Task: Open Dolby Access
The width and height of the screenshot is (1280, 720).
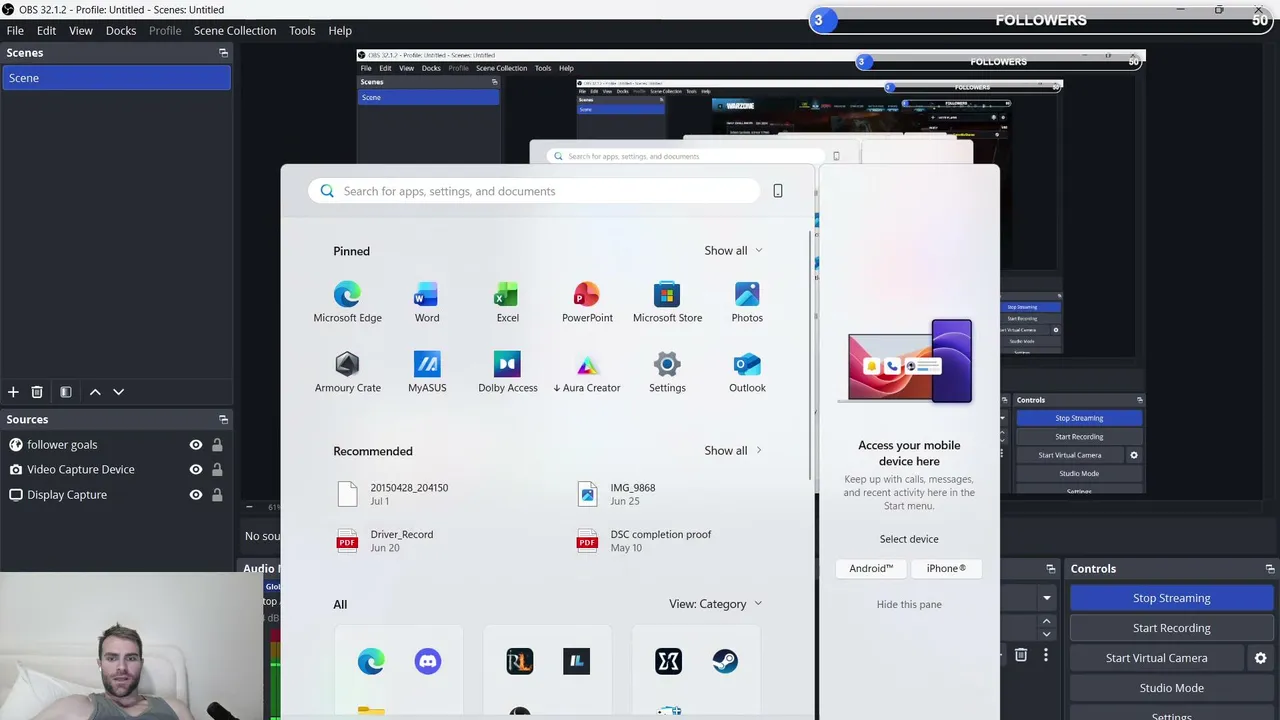Action: pyautogui.click(x=507, y=372)
